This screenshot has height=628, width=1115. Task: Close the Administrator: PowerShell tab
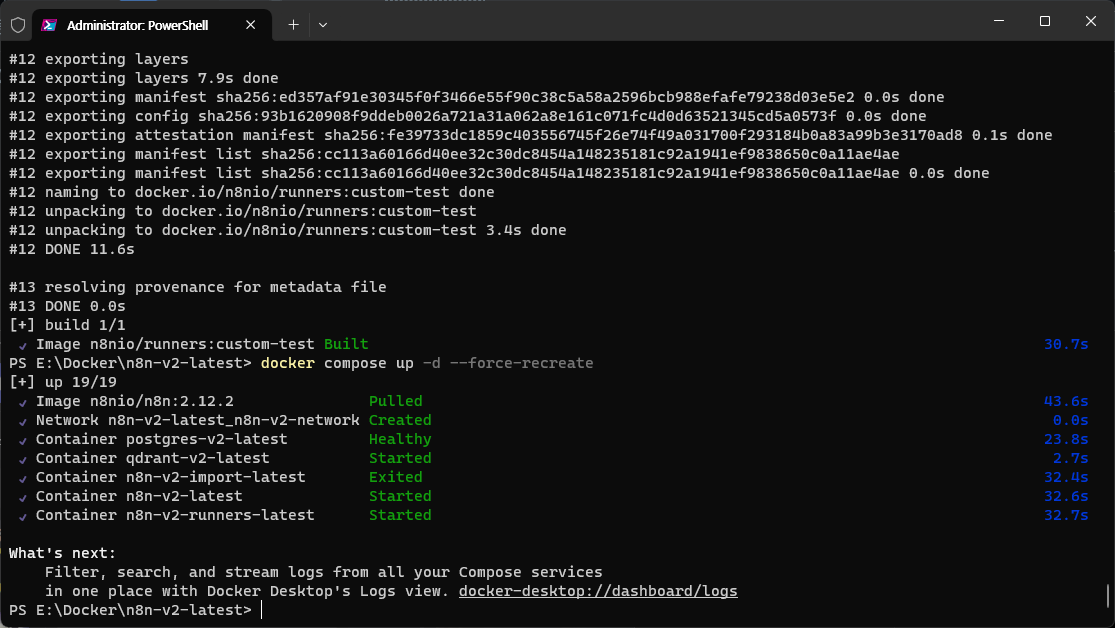[250, 25]
